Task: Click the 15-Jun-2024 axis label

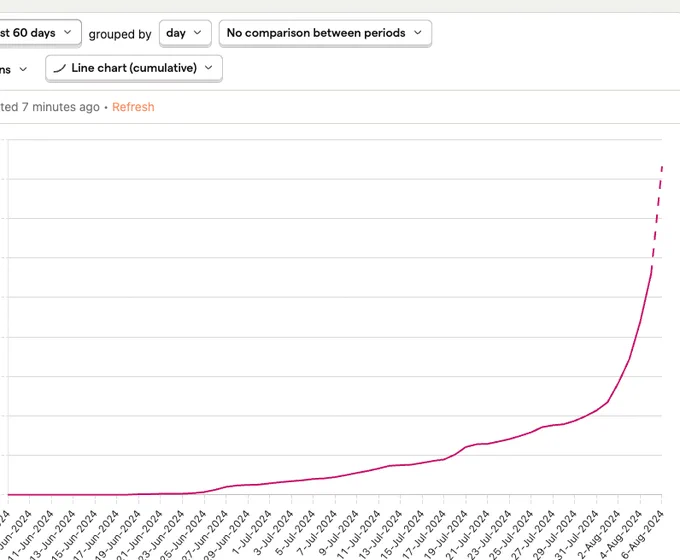Action: (x=74, y=535)
